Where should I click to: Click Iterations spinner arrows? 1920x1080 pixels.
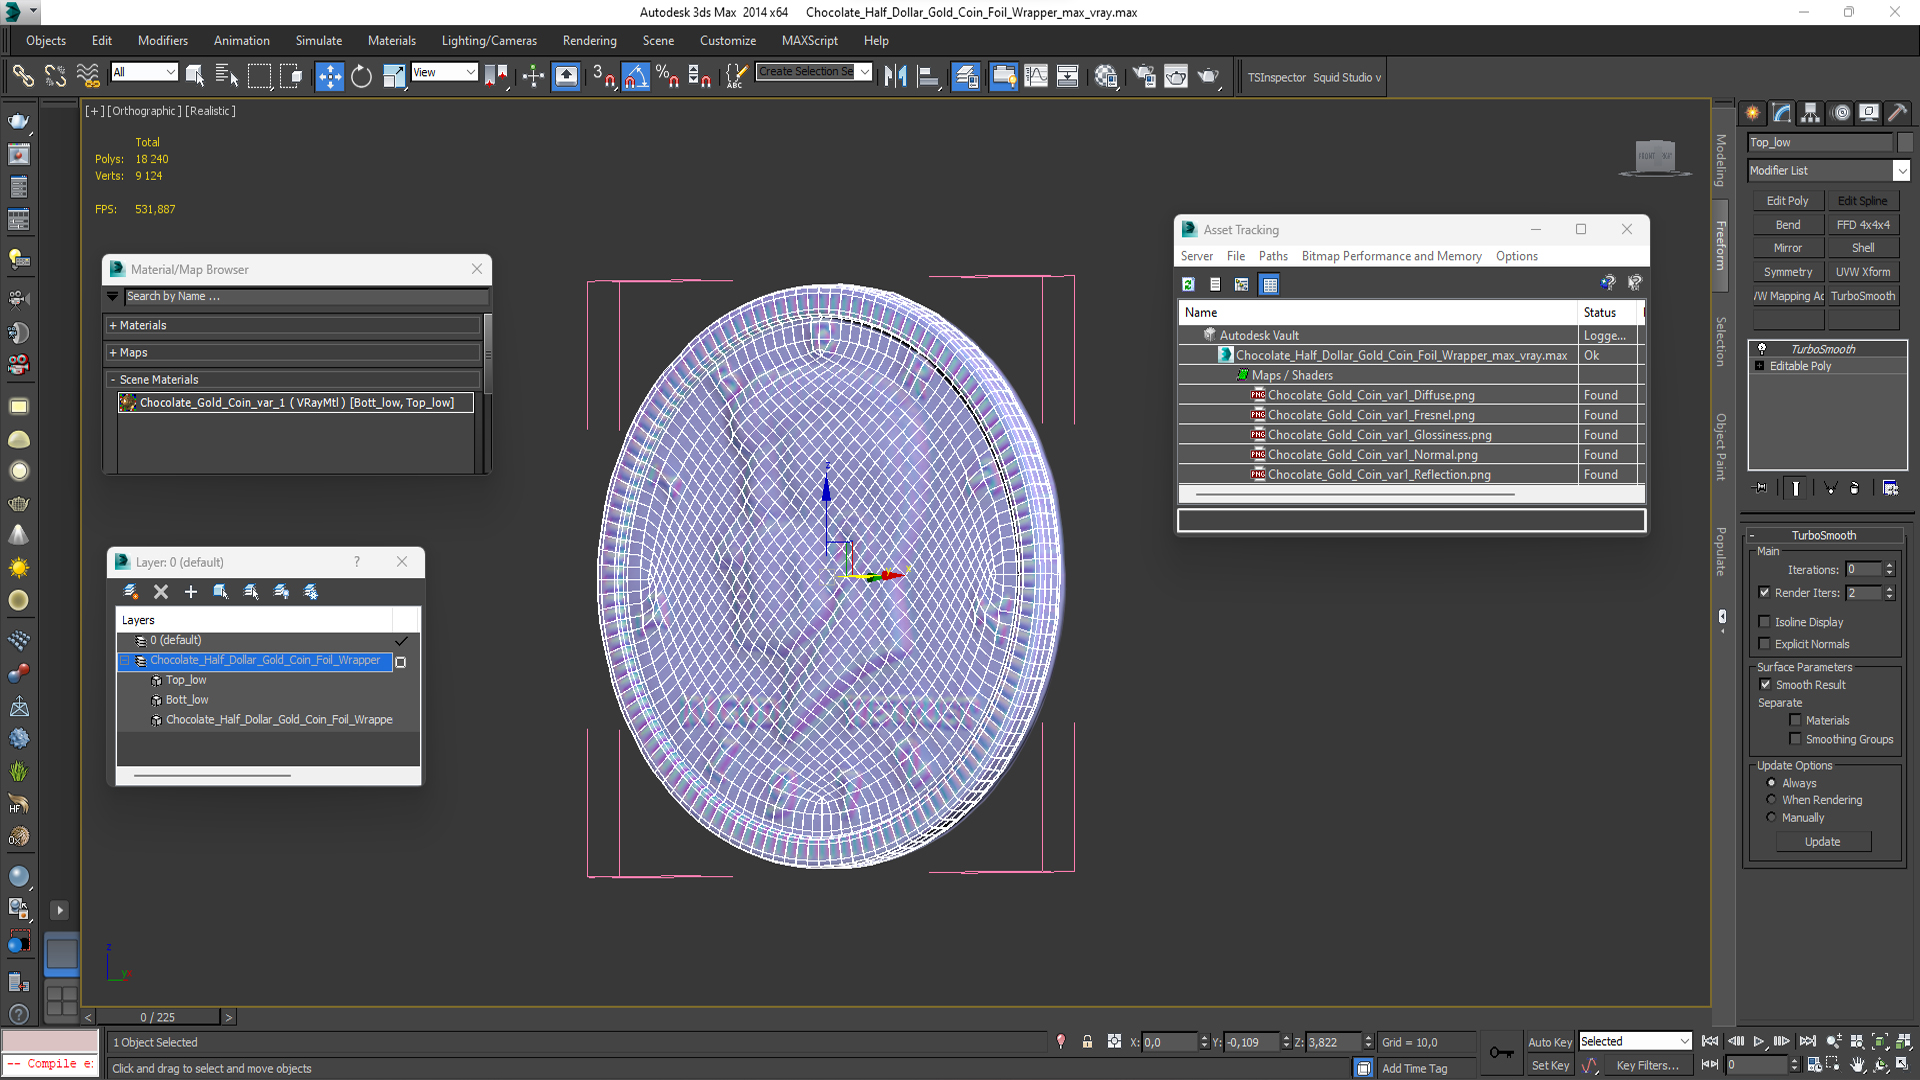click(1889, 569)
